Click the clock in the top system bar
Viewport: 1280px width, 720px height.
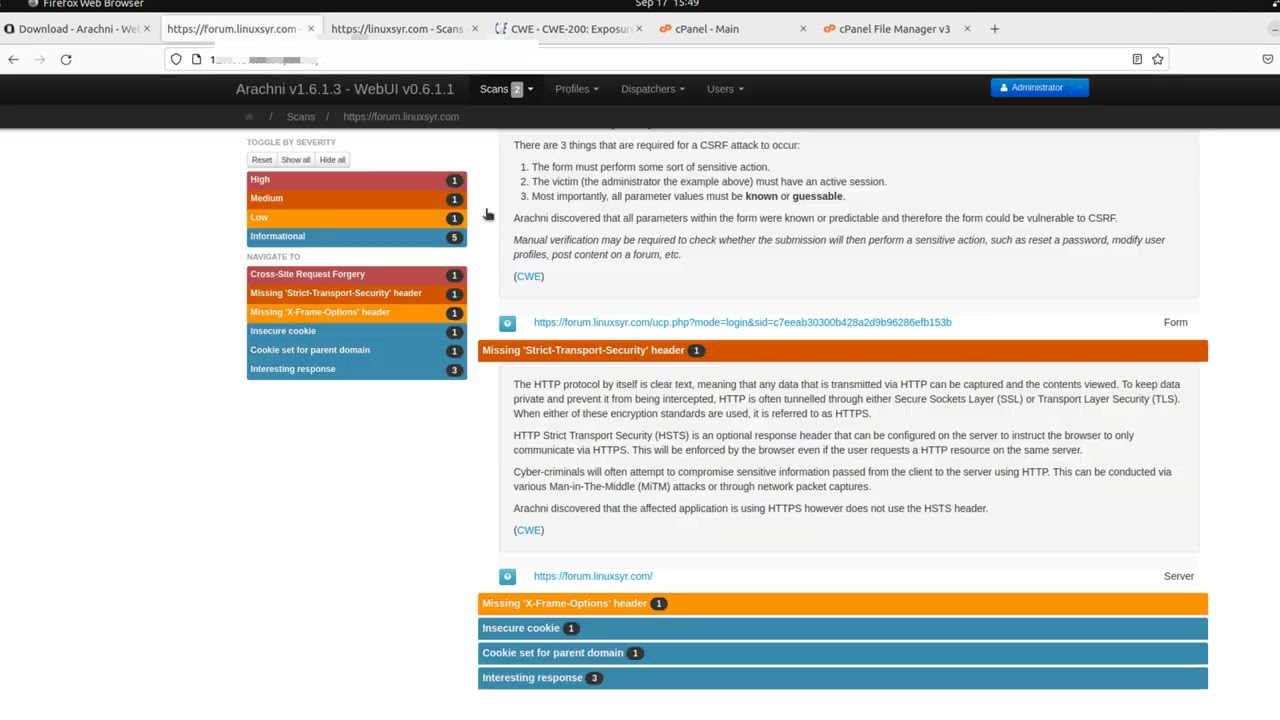pyautogui.click(x=667, y=4)
